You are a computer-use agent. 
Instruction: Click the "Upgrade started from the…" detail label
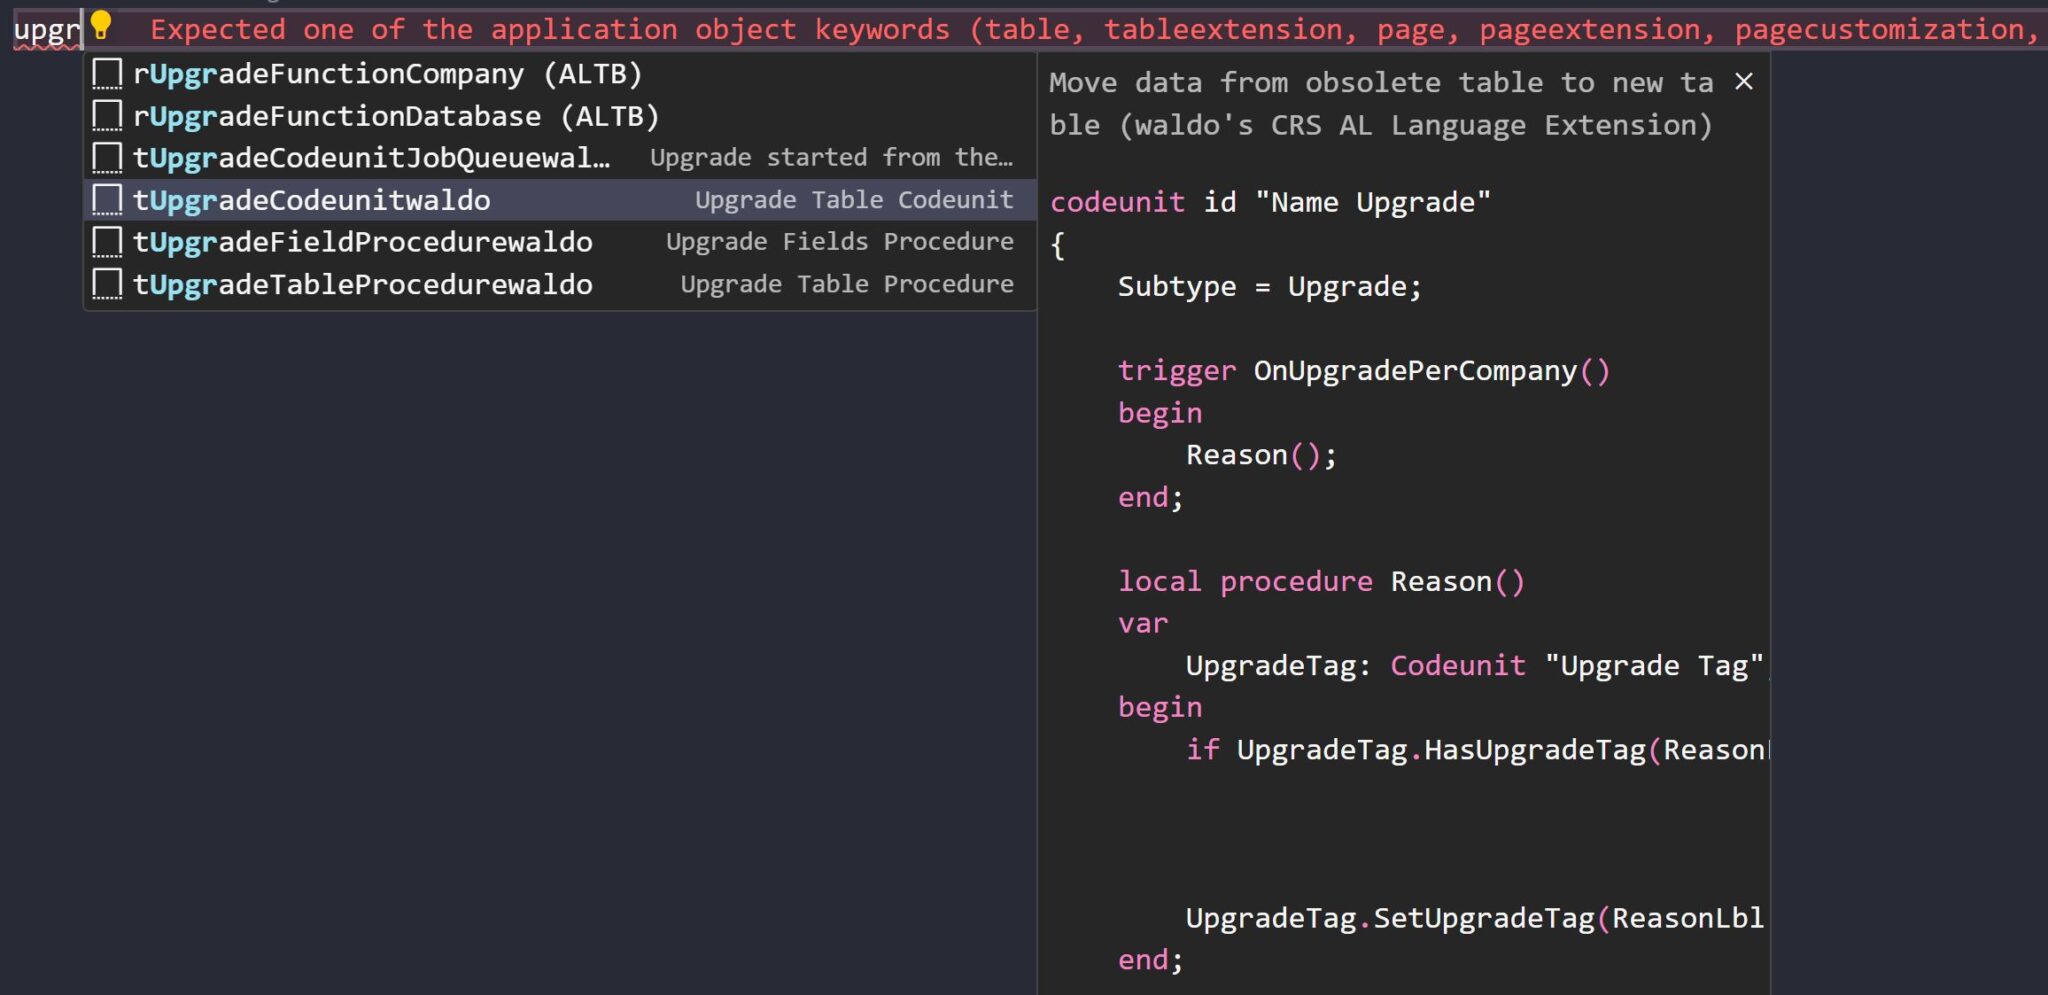point(831,158)
